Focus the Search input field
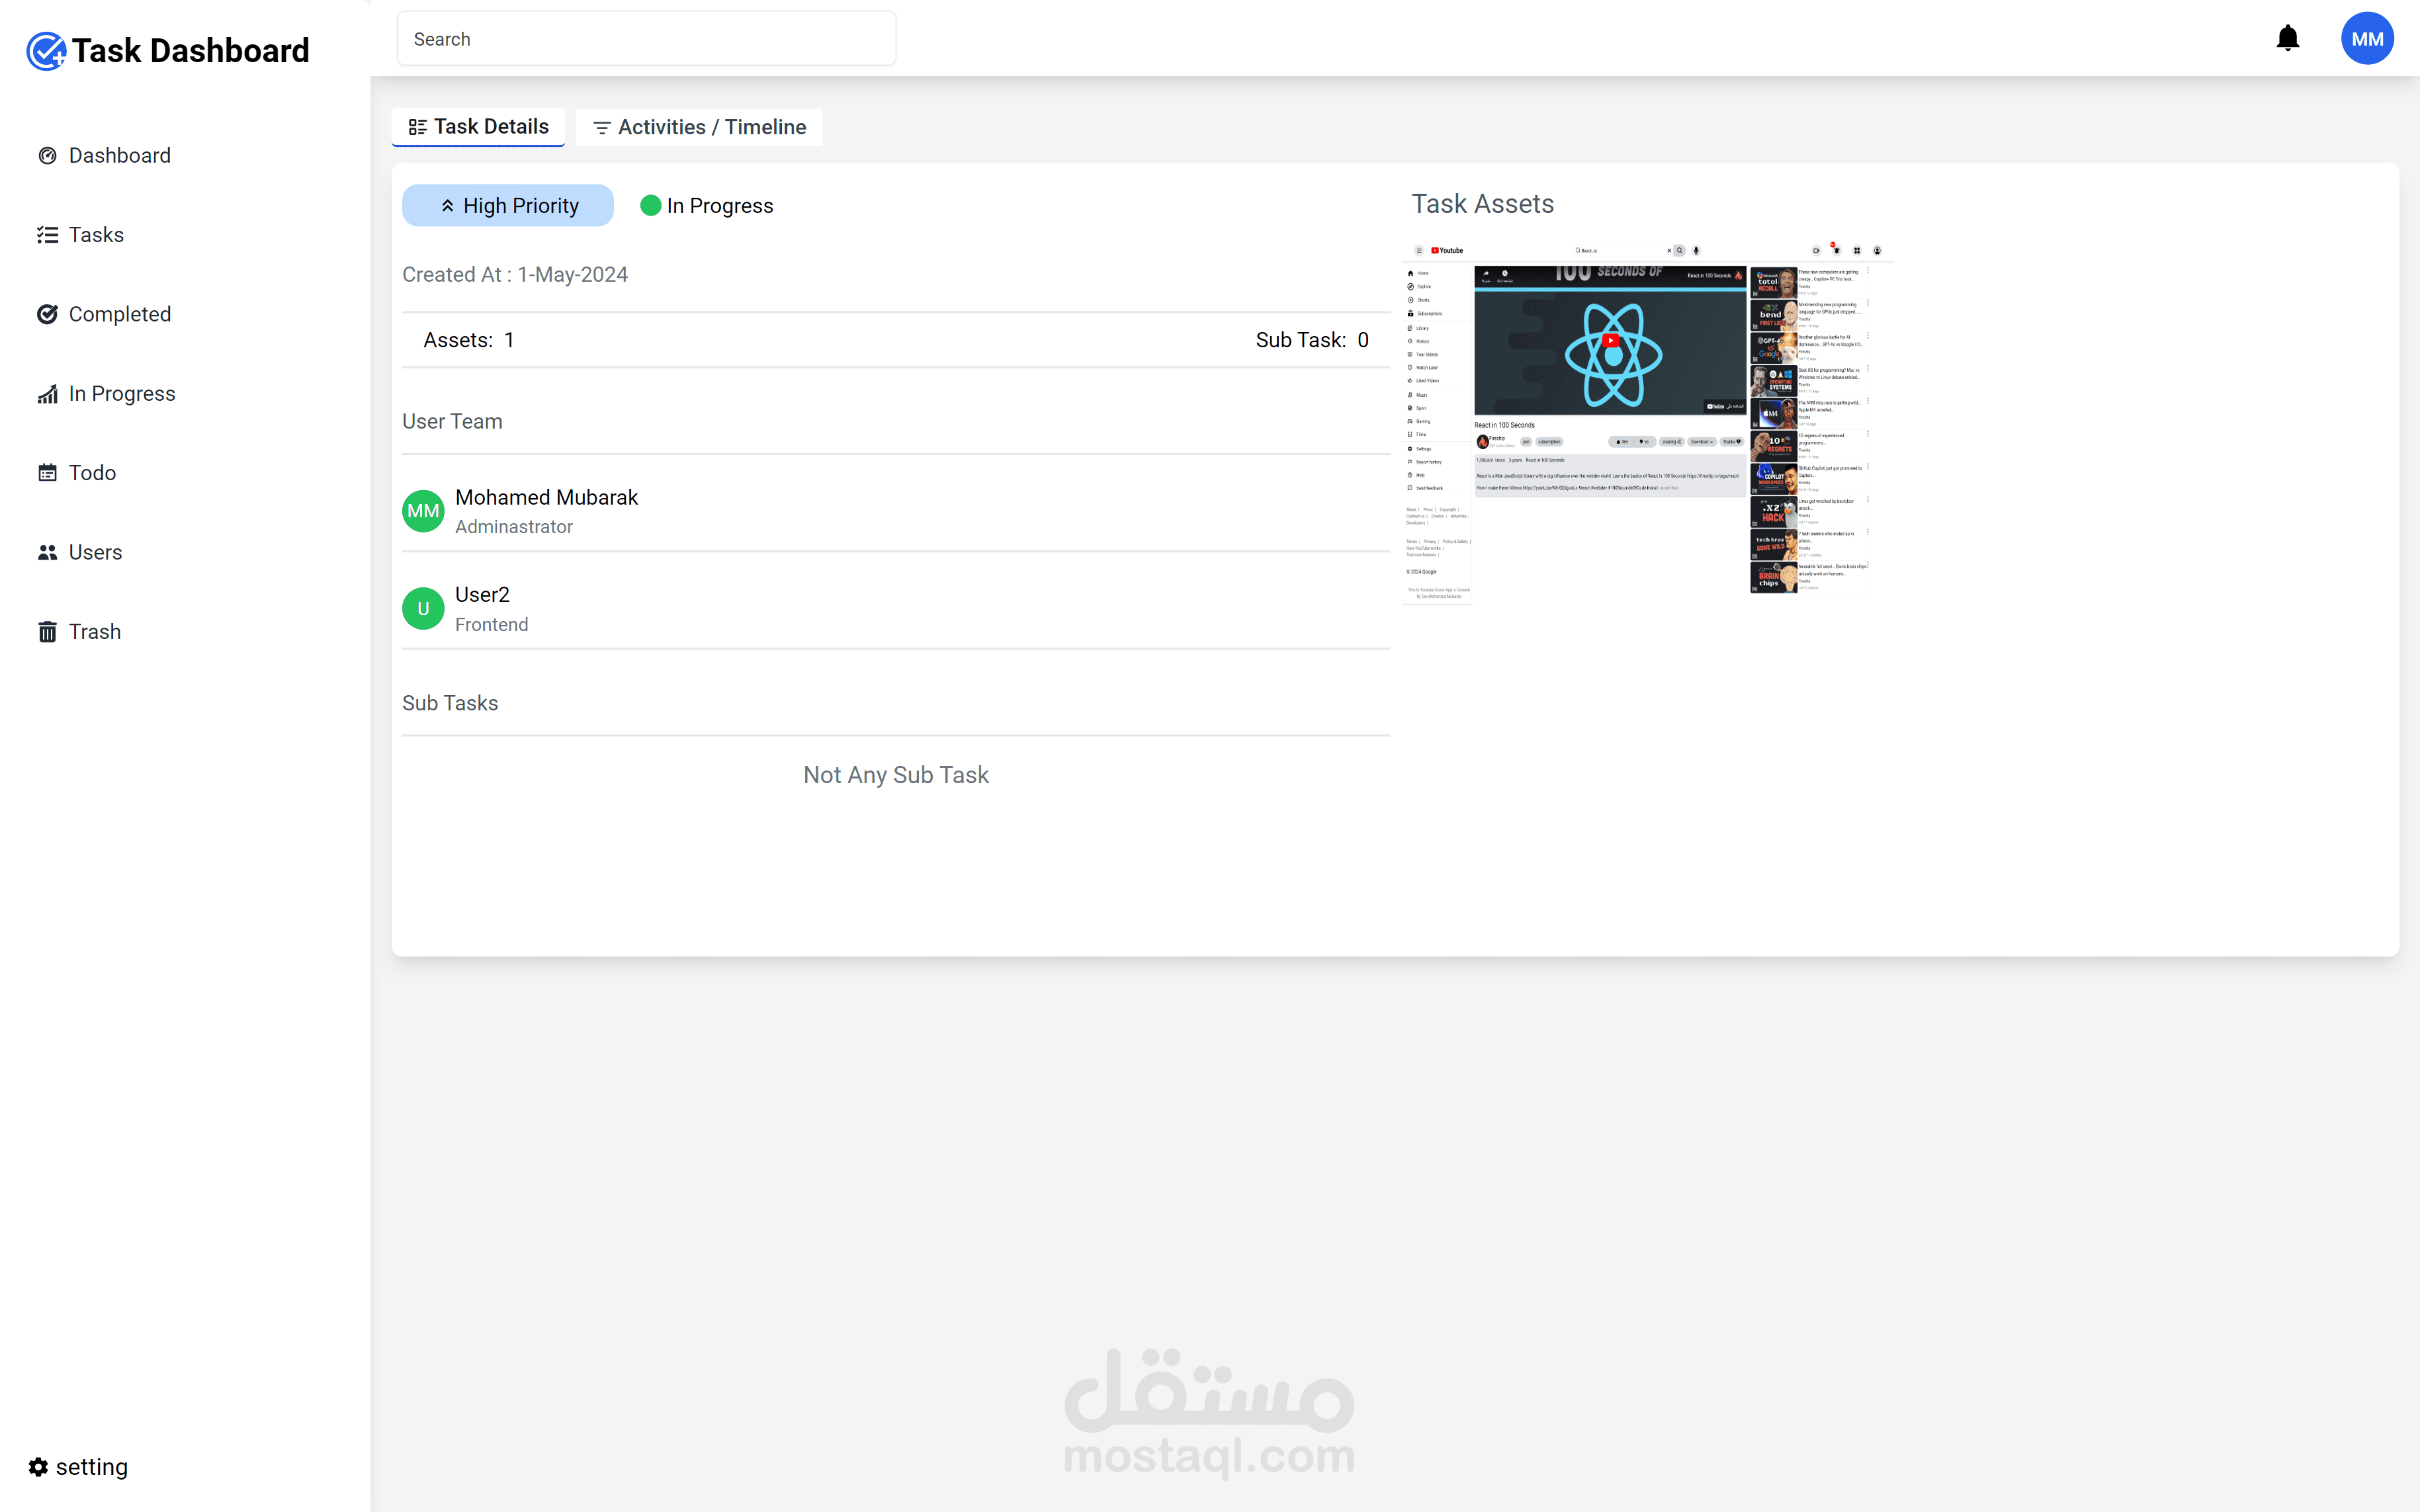2420x1512 pixels. 646,39
